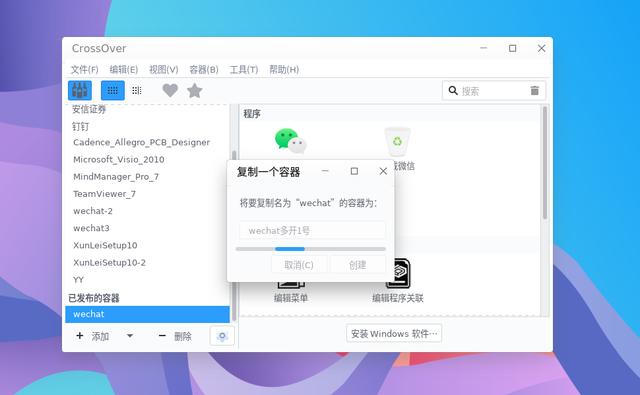Click the star rating icon
The width and height of the screenshot is (640, 395).
pyautogui.click(x=195, y=90)
